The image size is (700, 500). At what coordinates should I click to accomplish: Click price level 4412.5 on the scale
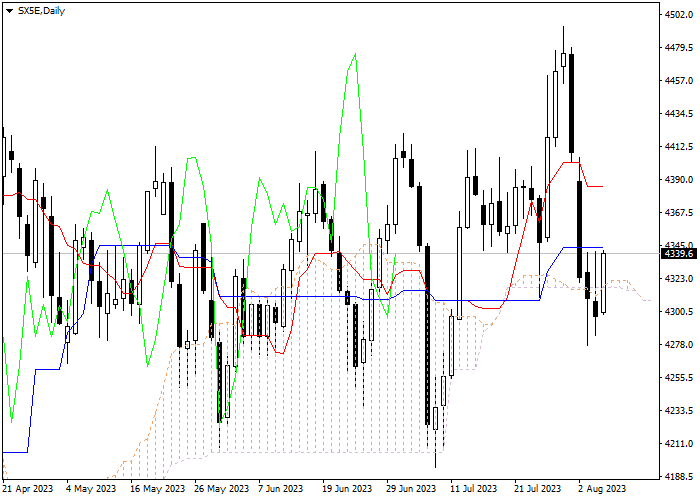[x=679, y=147]
